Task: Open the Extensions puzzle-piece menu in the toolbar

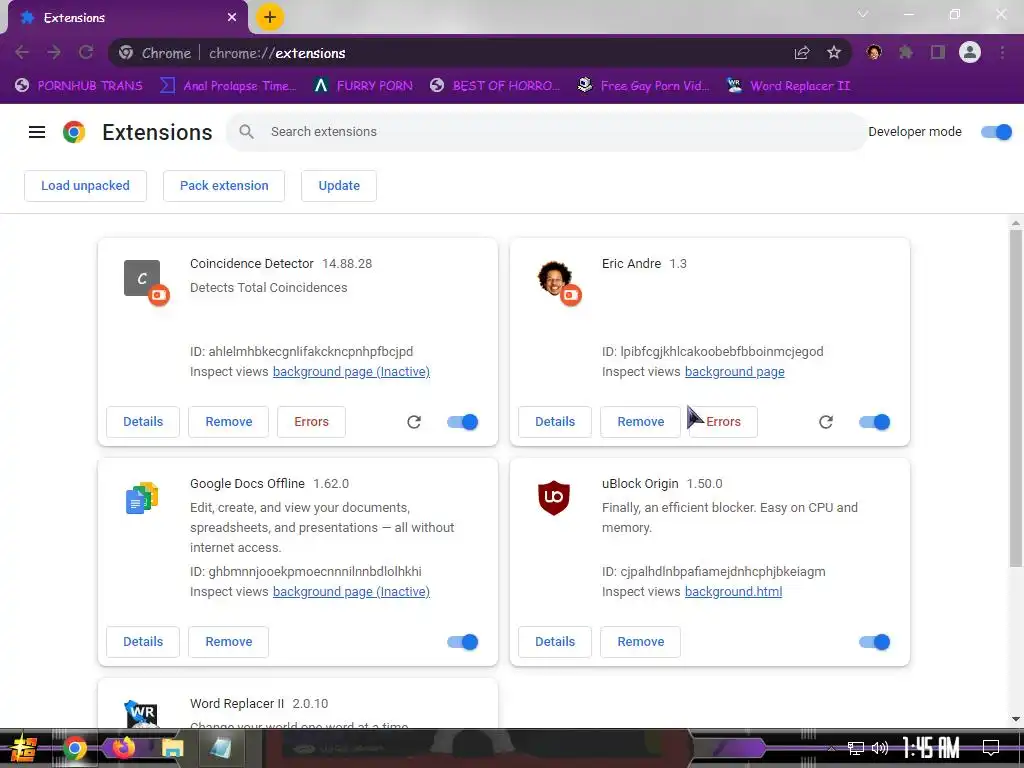Action: coord(906,52)
